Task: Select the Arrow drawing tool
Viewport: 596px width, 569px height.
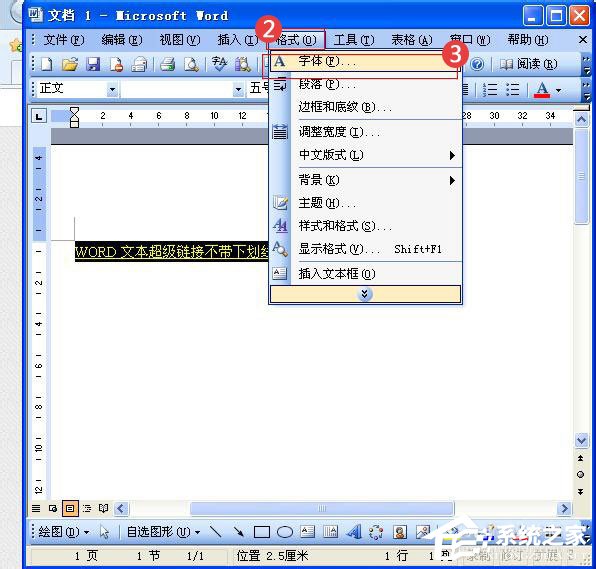Action: click(239, 531)
